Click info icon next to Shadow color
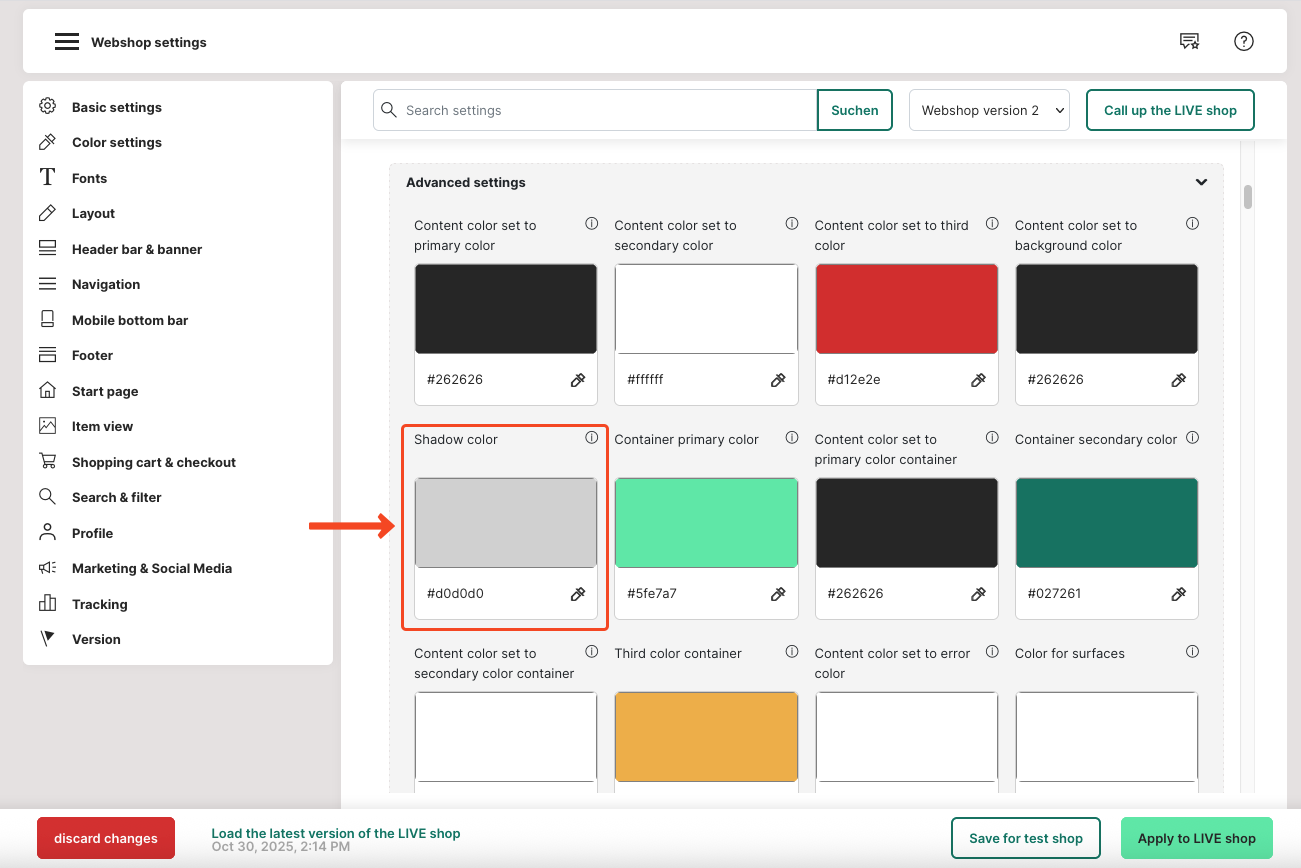Image resolution: width=1301 pixels, height=868 pixels. [591, 438]
